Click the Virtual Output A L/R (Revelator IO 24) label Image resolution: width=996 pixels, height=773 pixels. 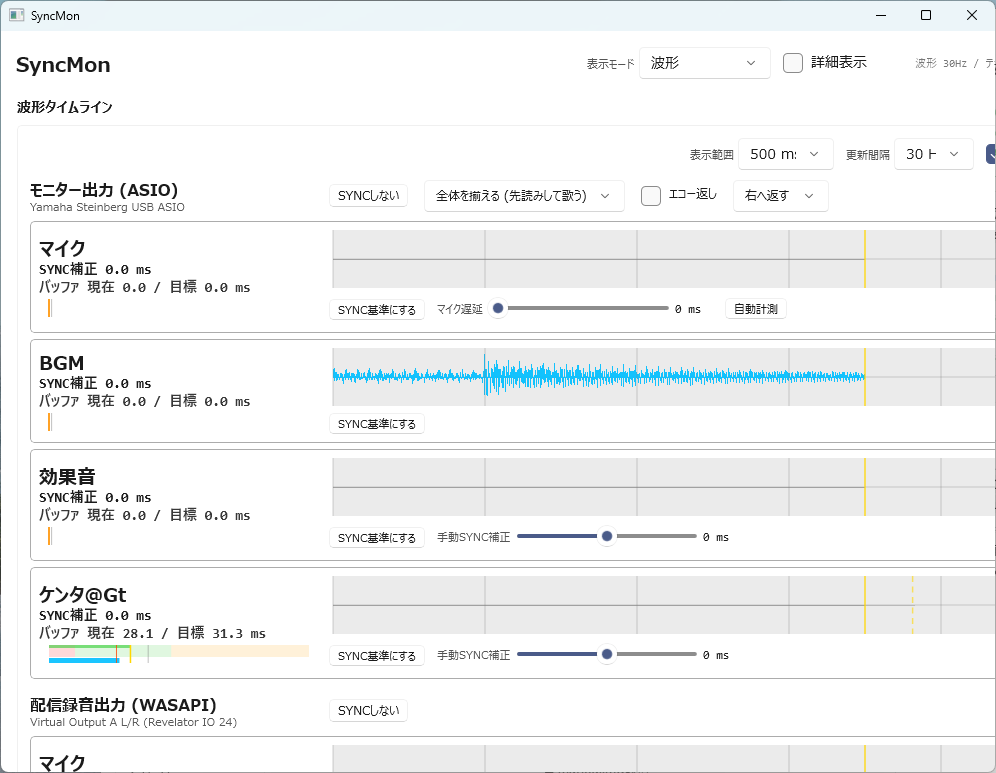[x=133, y=722]
